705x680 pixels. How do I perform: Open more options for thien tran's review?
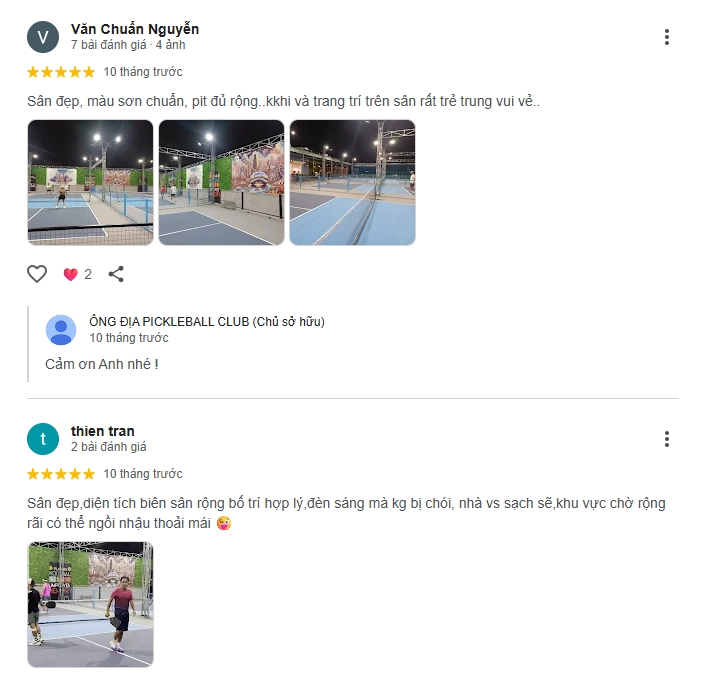pyautogui.click(x=667, y=439)
